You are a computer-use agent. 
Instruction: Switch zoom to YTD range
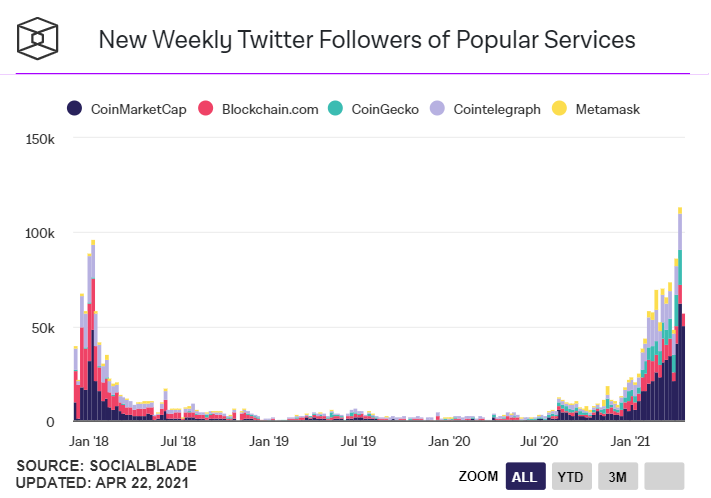click(571, 476)
